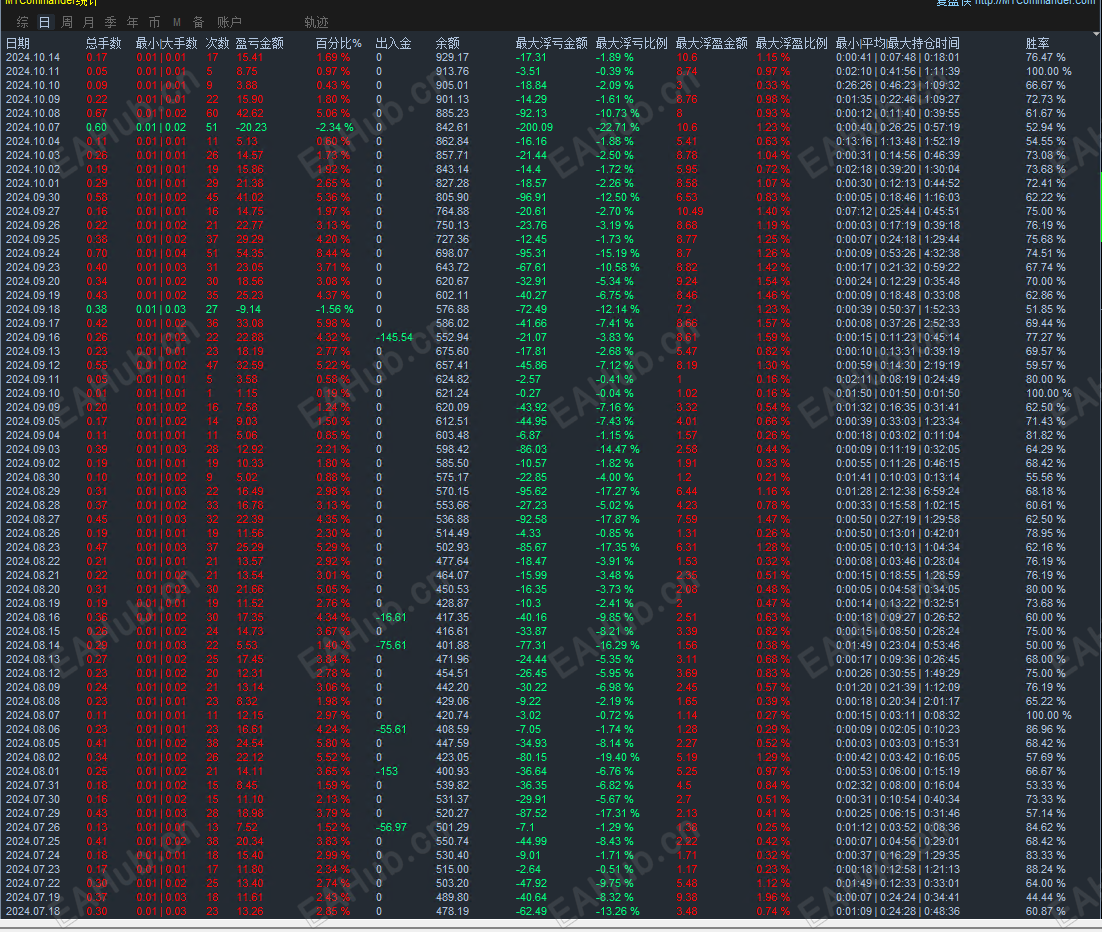
Task: Click the 0.01 | 0.04 lot size cell
Action: pos(161,254)
